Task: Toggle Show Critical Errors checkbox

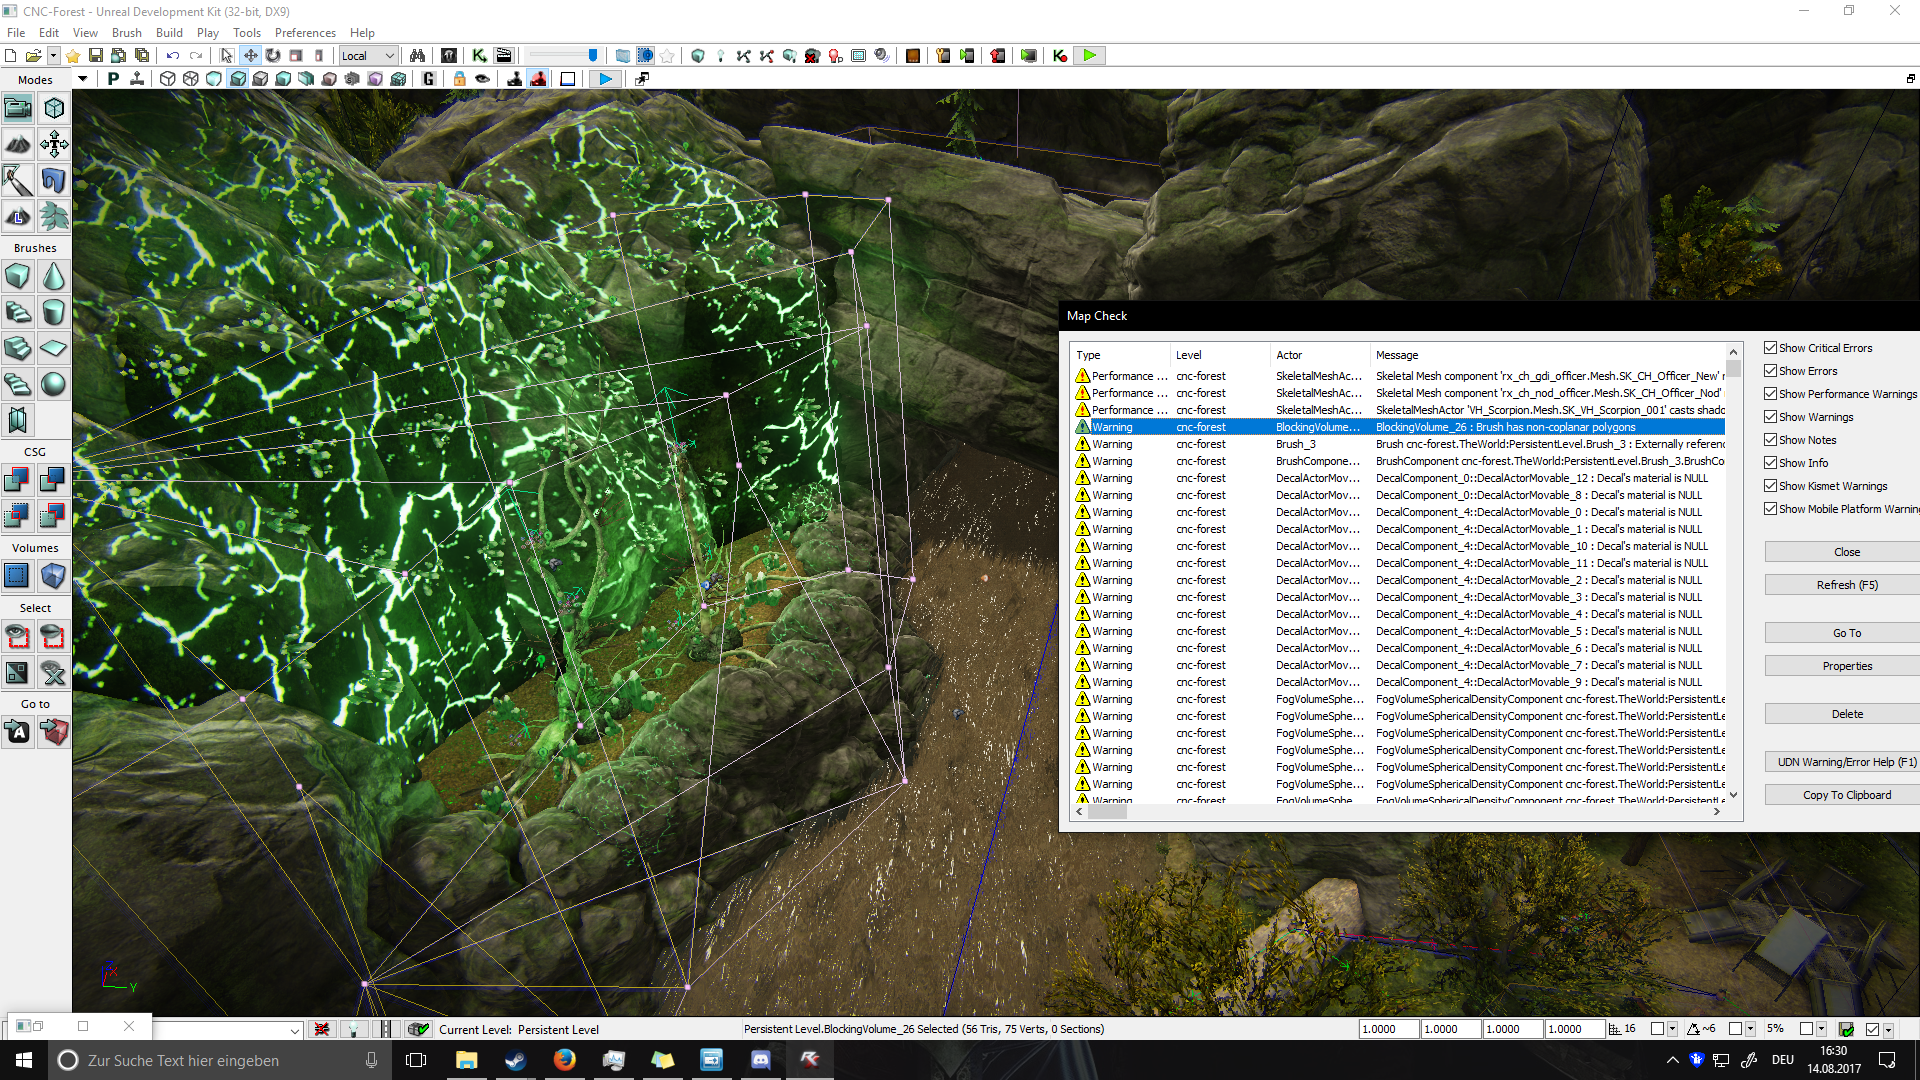Action: pos(1771,348)
